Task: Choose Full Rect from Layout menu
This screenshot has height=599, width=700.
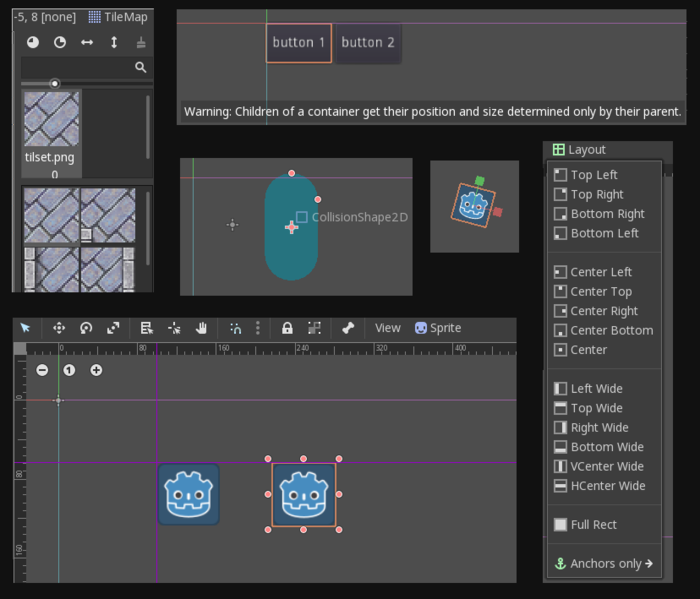Action: 593,525
